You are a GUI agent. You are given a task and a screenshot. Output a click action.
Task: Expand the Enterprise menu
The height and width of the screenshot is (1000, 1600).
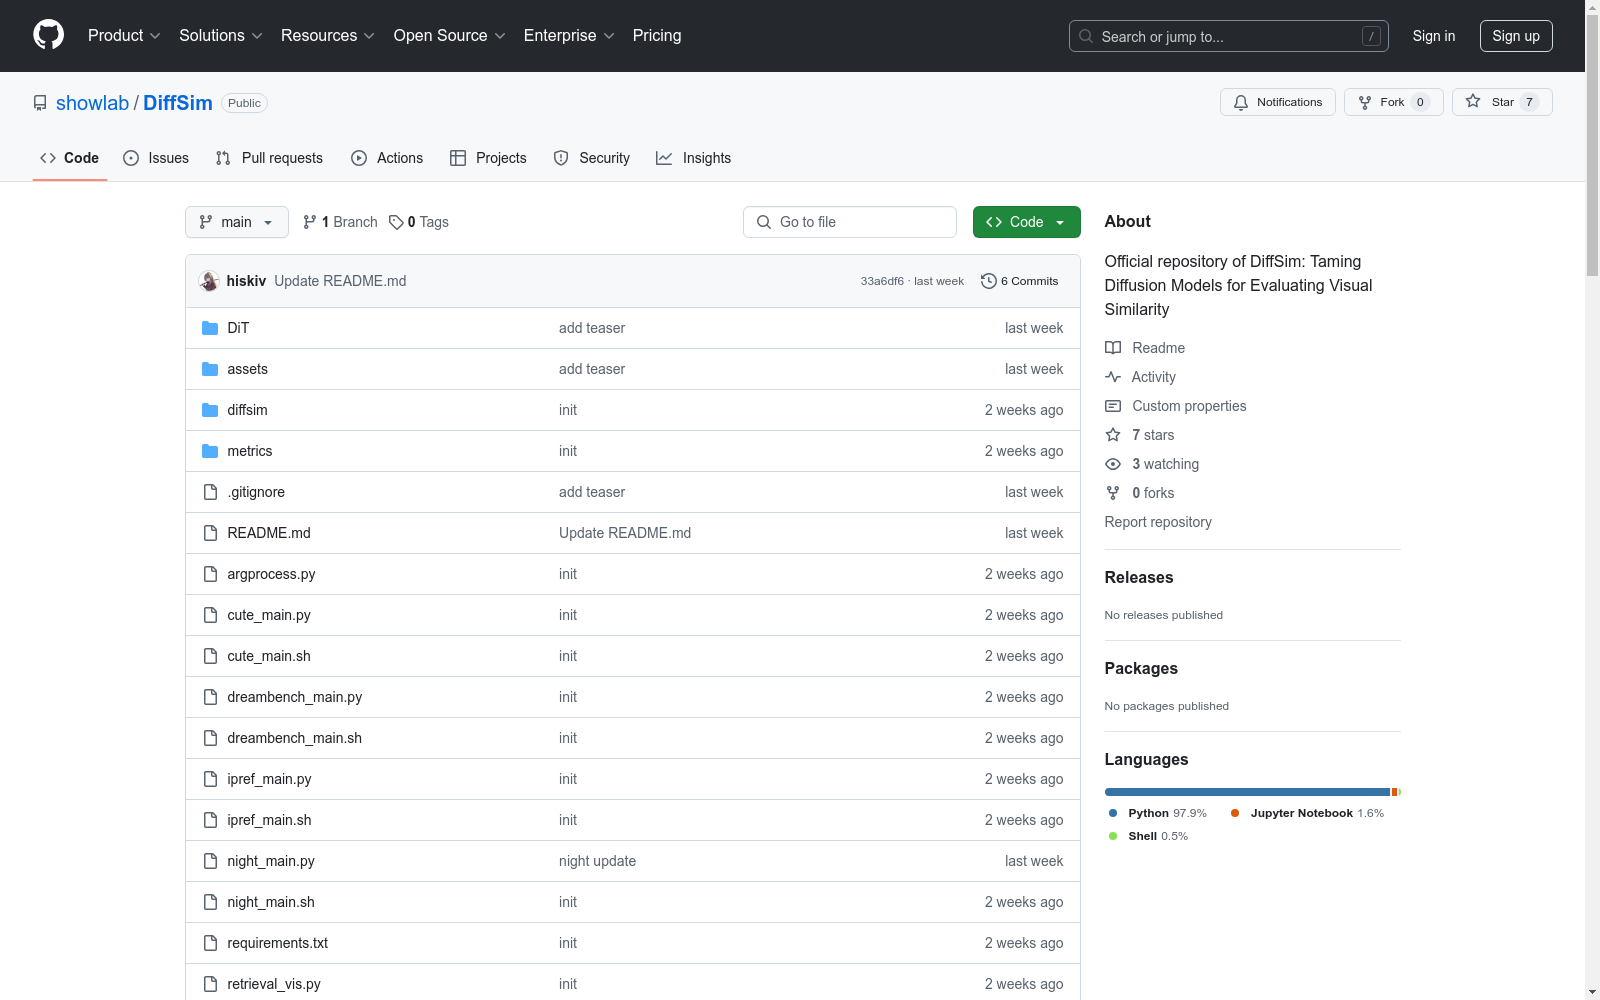569,35
